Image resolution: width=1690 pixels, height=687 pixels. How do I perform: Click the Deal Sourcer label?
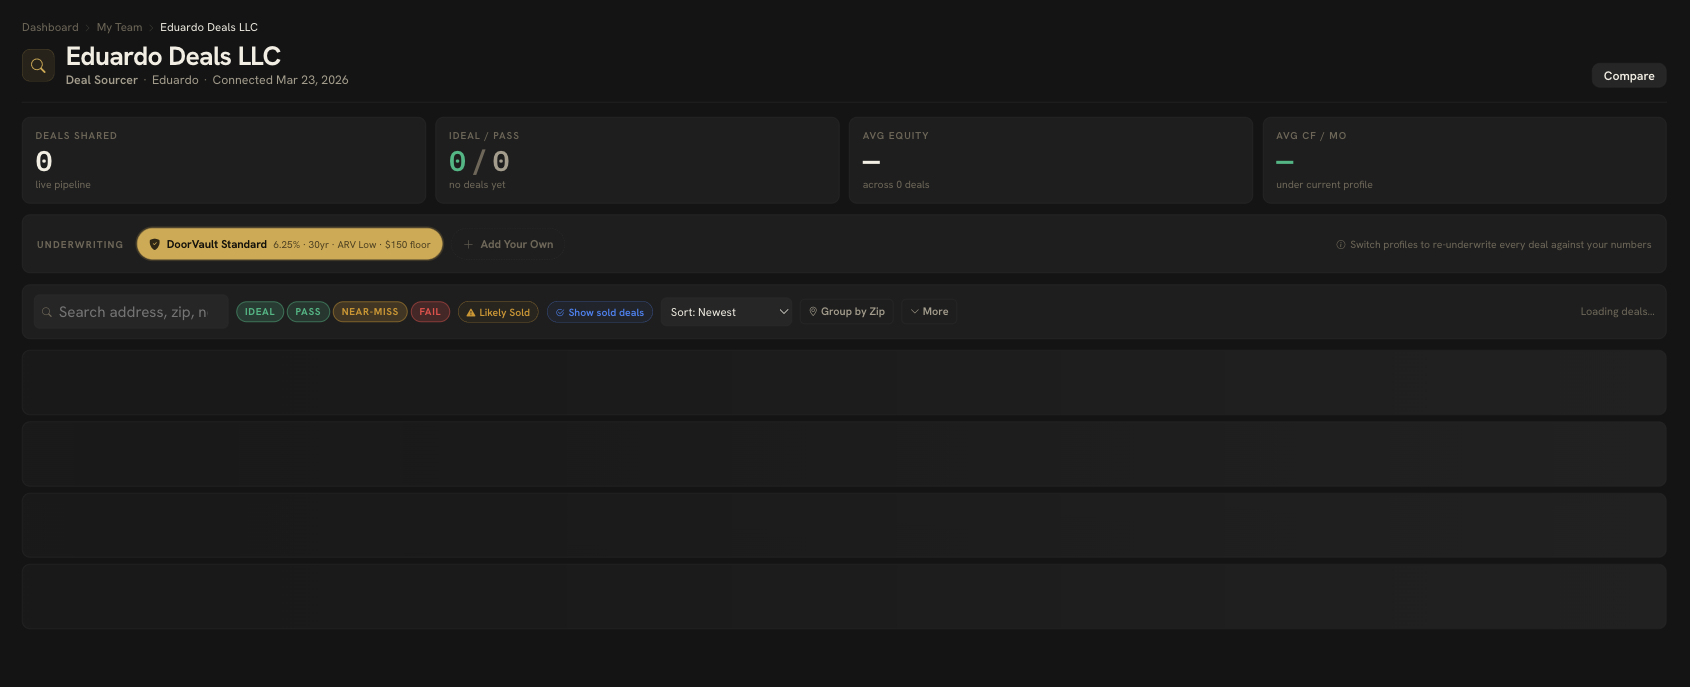(102, 80)
